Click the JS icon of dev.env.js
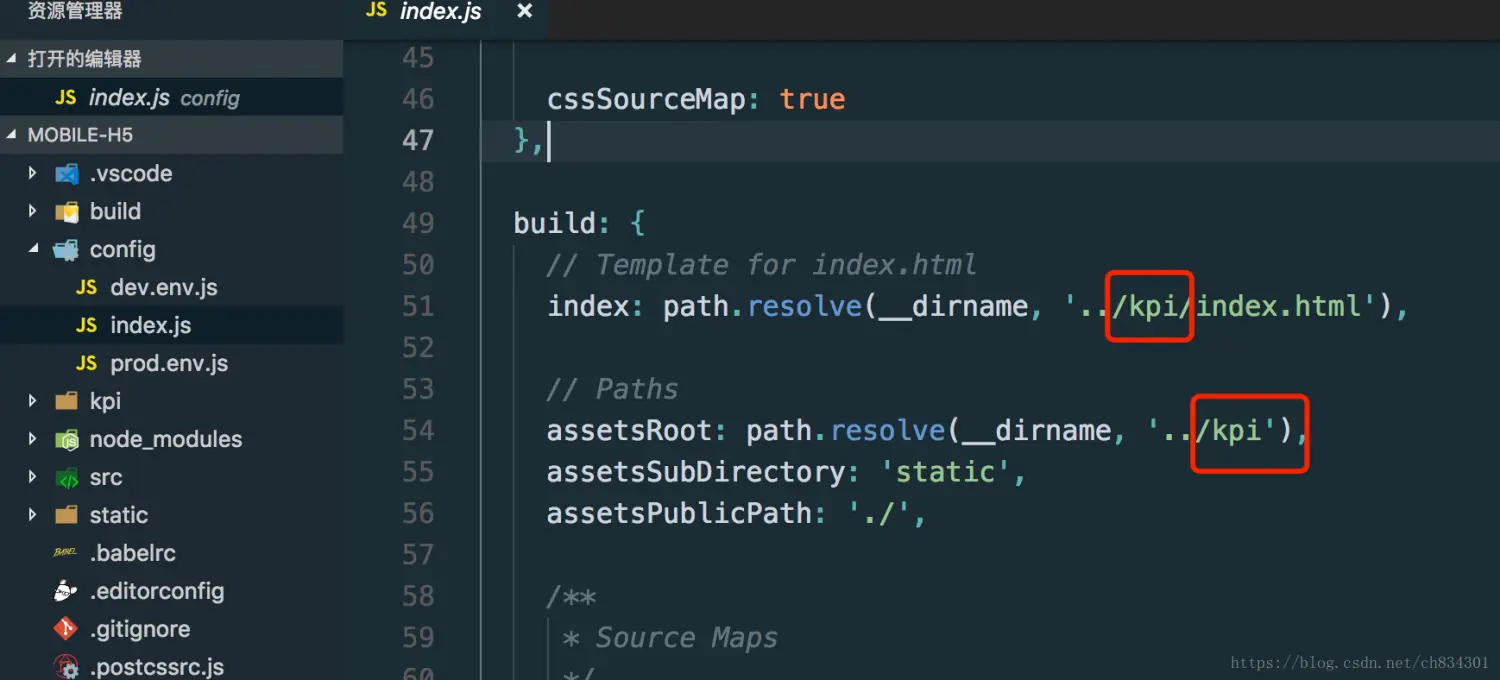This screenshot has height=680, width=1500. (87, 288)
